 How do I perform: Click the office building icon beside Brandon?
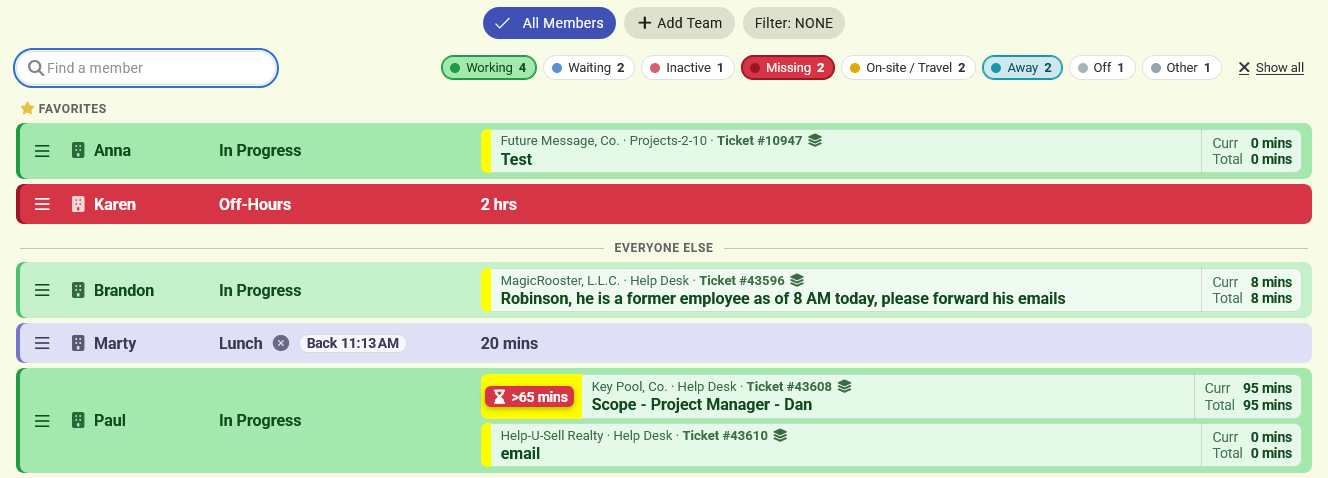pos(78,290)
